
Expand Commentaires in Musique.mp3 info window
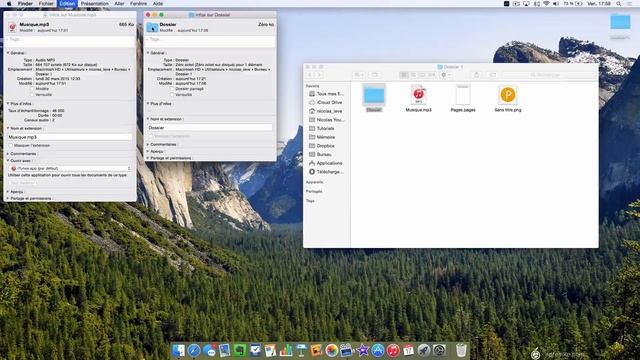click(x=8, y=154)
